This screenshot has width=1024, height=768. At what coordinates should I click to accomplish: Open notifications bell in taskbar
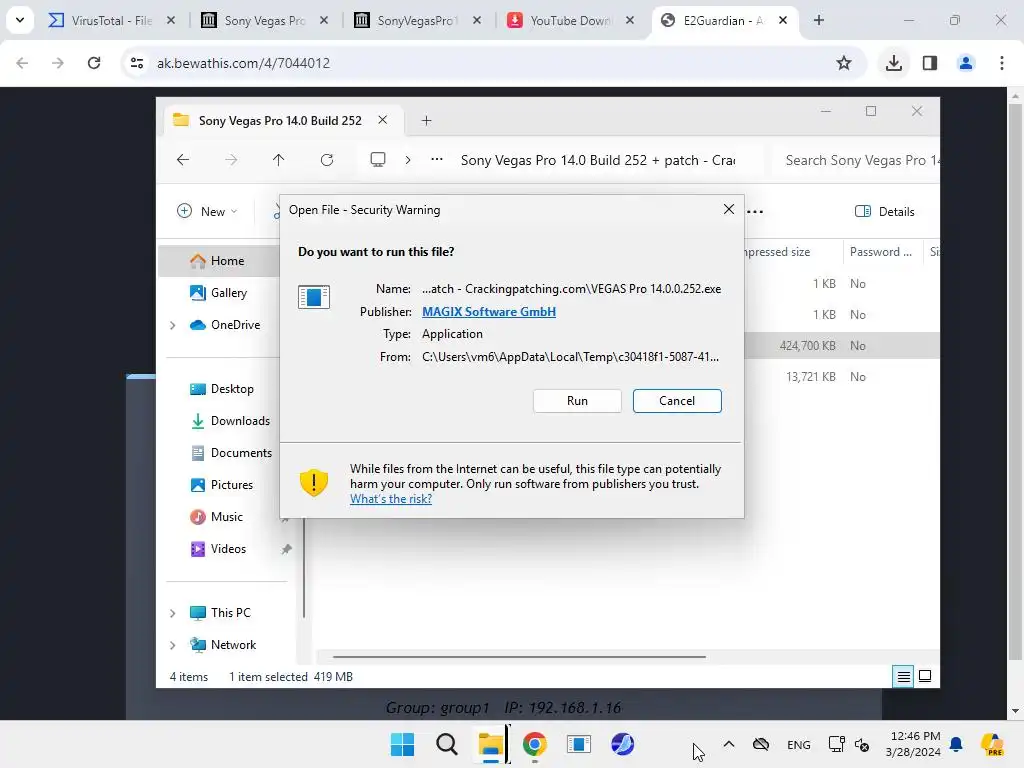tap(956, 744)
